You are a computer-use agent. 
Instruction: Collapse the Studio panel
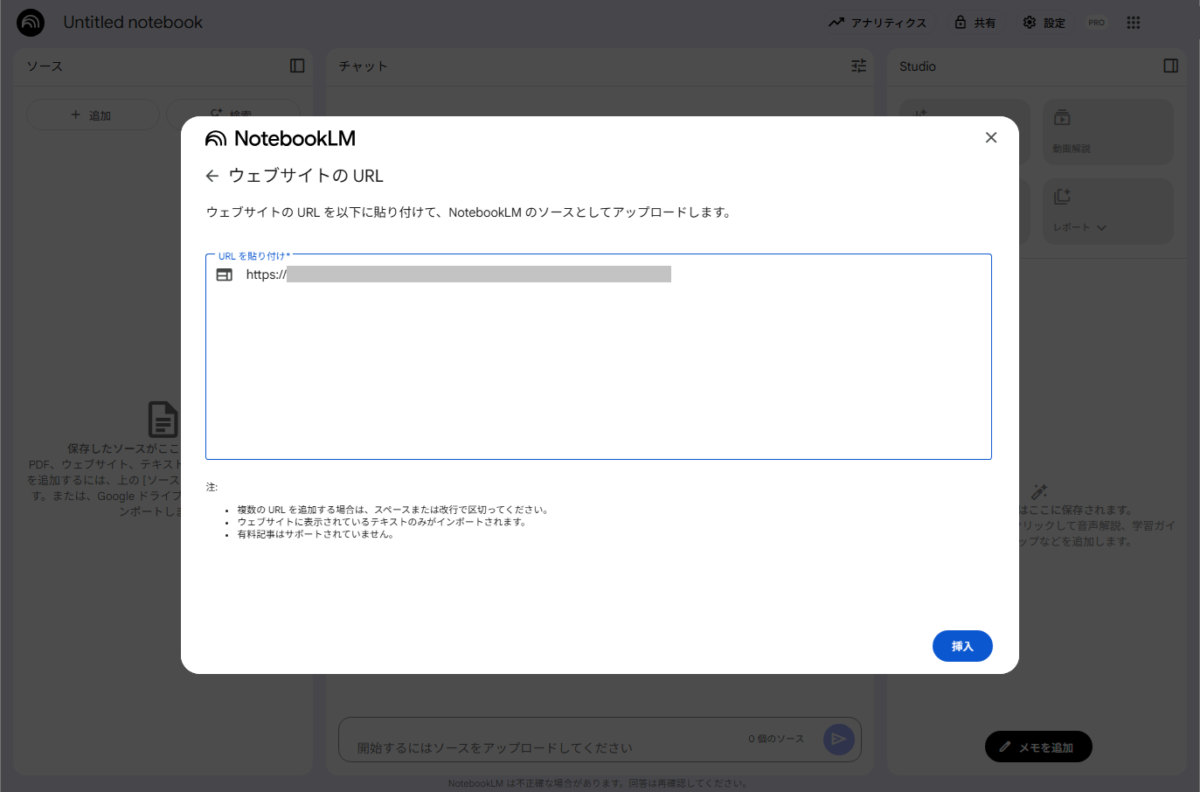pos(1171,66)
